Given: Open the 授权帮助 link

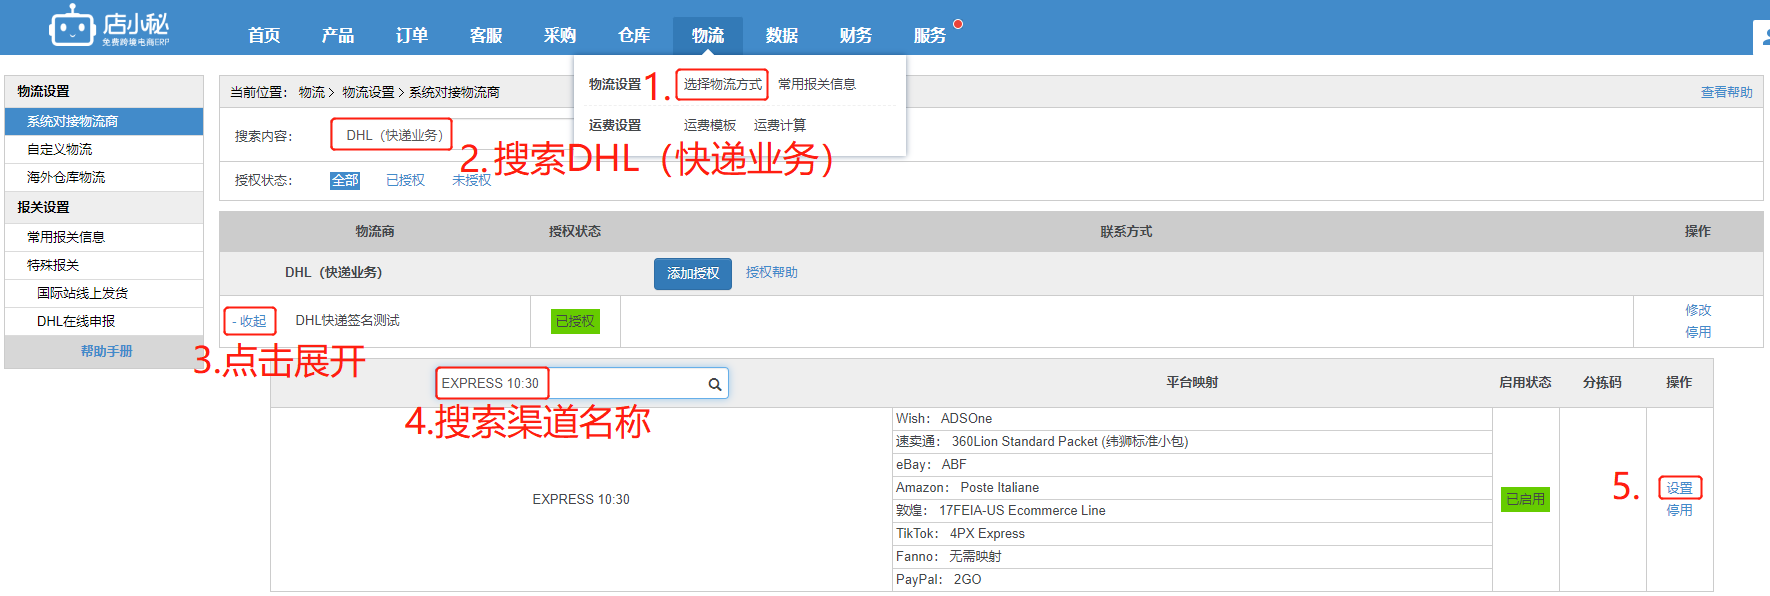Looking at the screenshot, I should 772,272.
